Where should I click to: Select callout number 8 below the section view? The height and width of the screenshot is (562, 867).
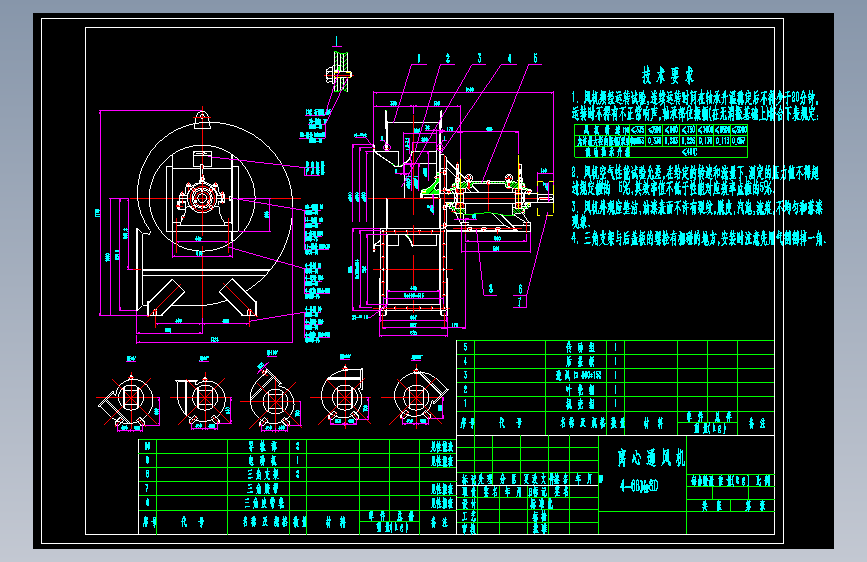click(x=490, y=289)
